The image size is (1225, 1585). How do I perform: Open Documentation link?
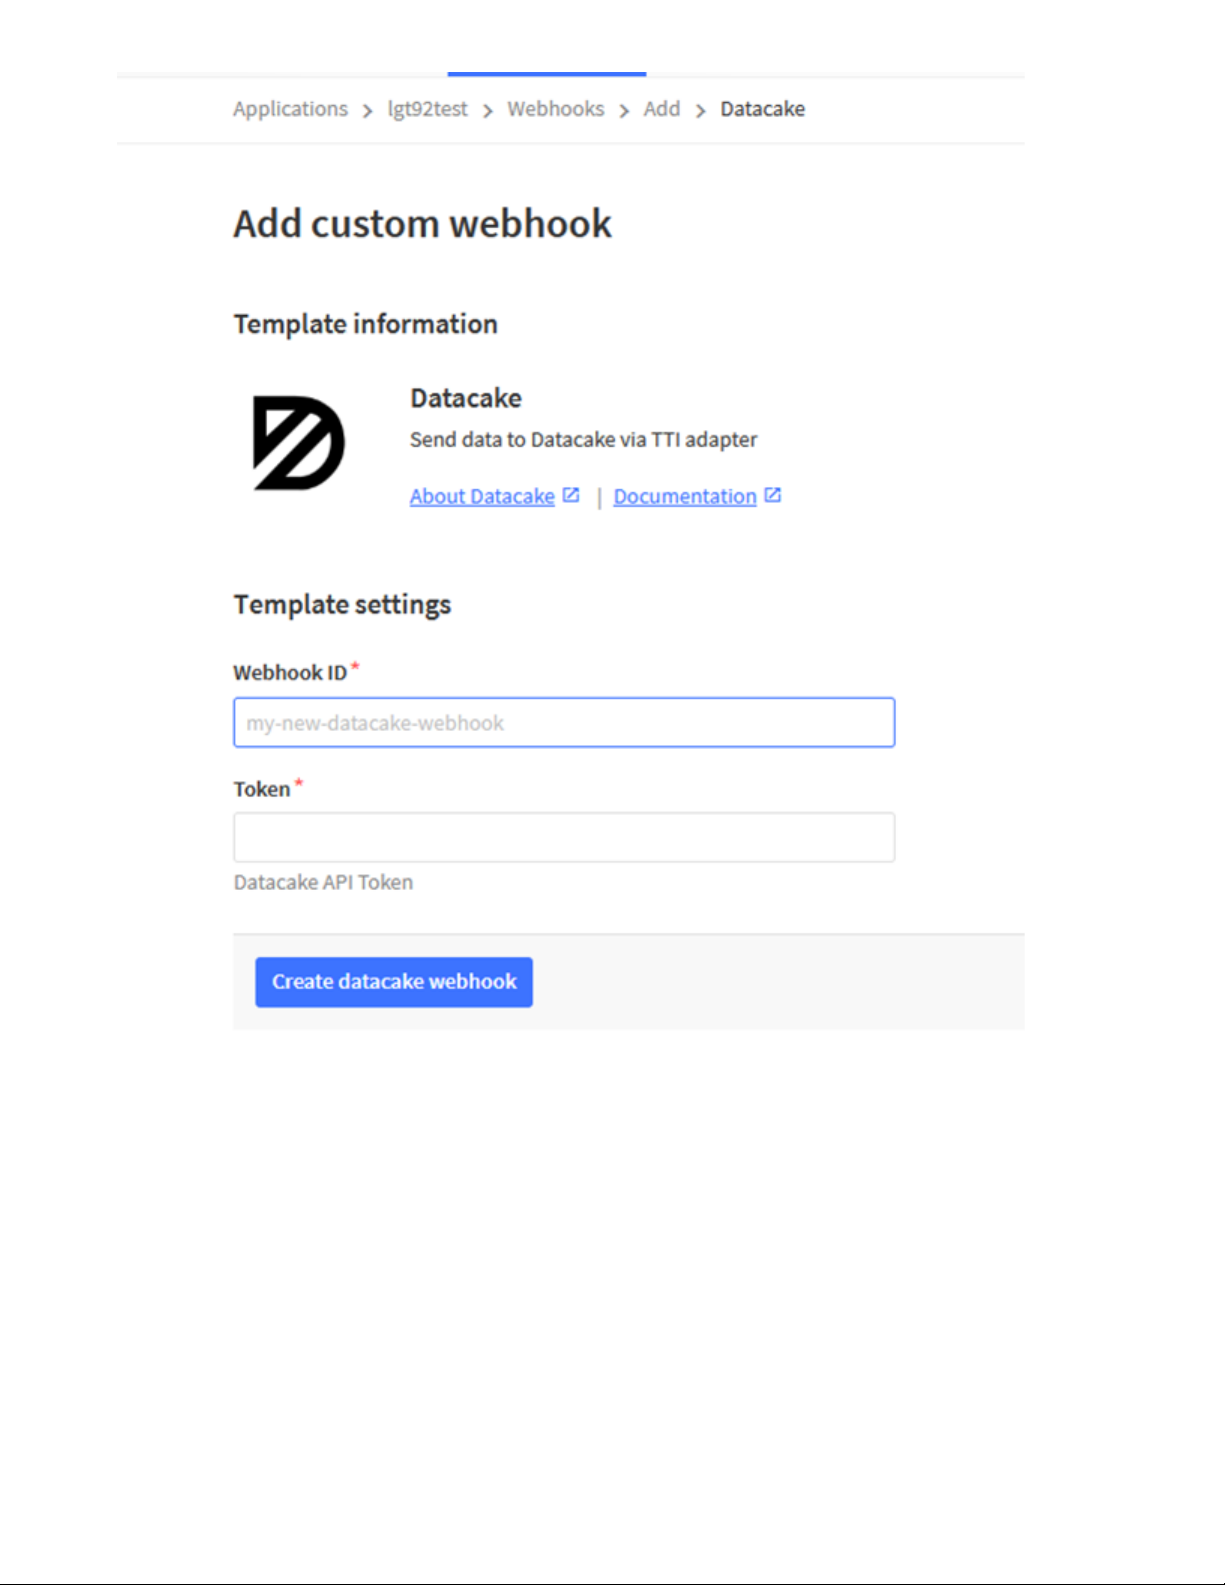(685, 496)
